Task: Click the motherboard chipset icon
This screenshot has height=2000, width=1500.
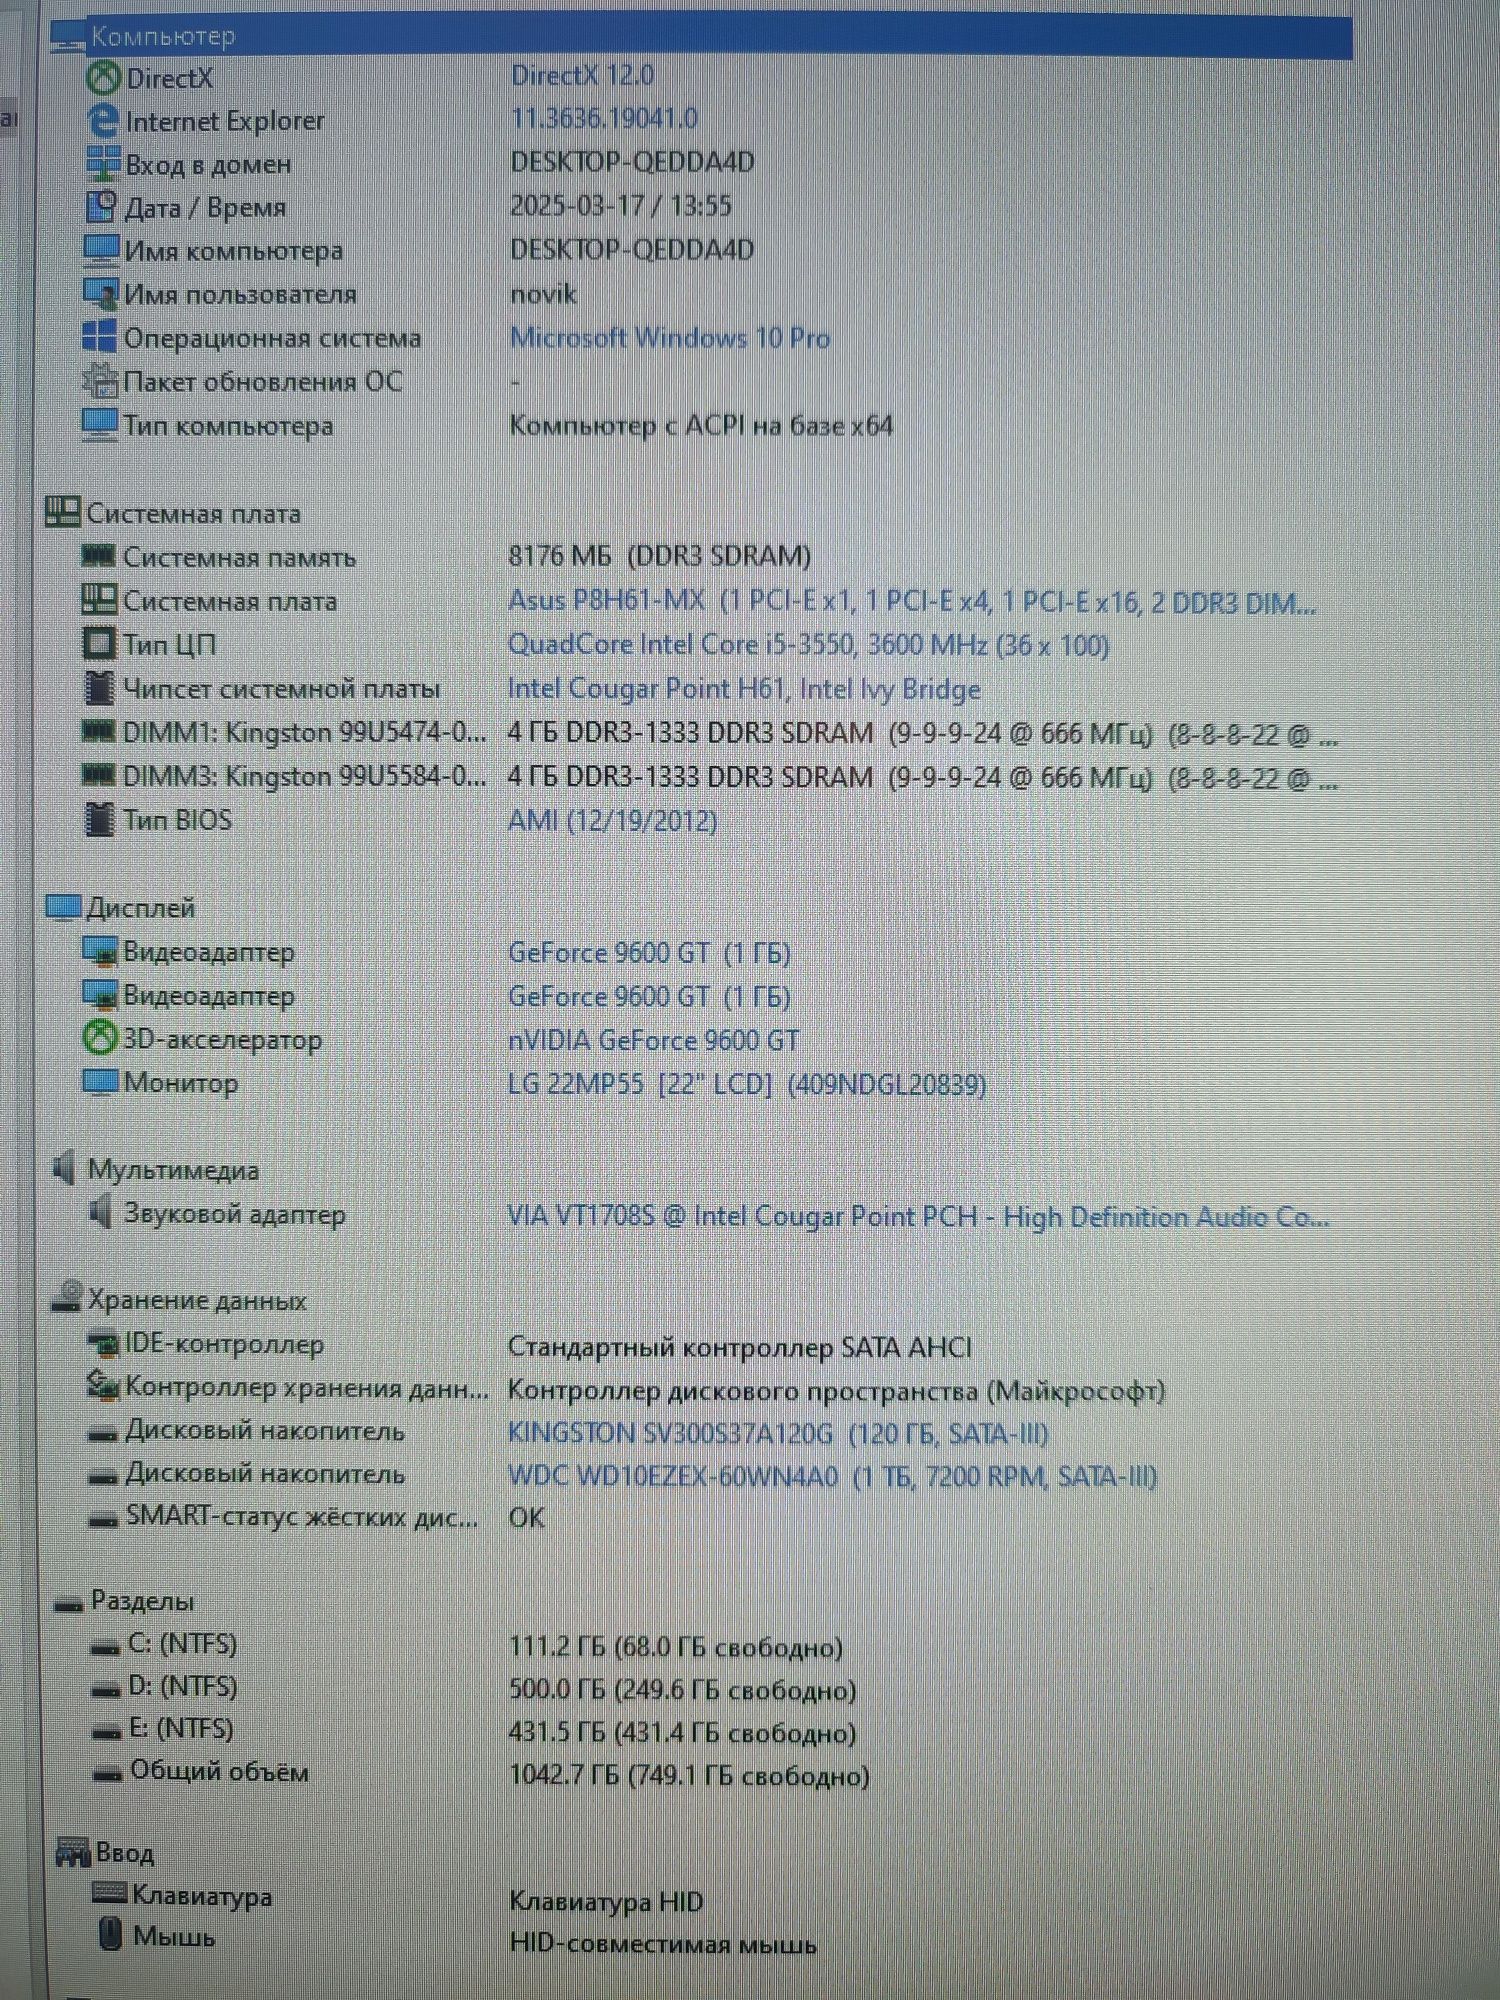Action: (x=98, y=687)
